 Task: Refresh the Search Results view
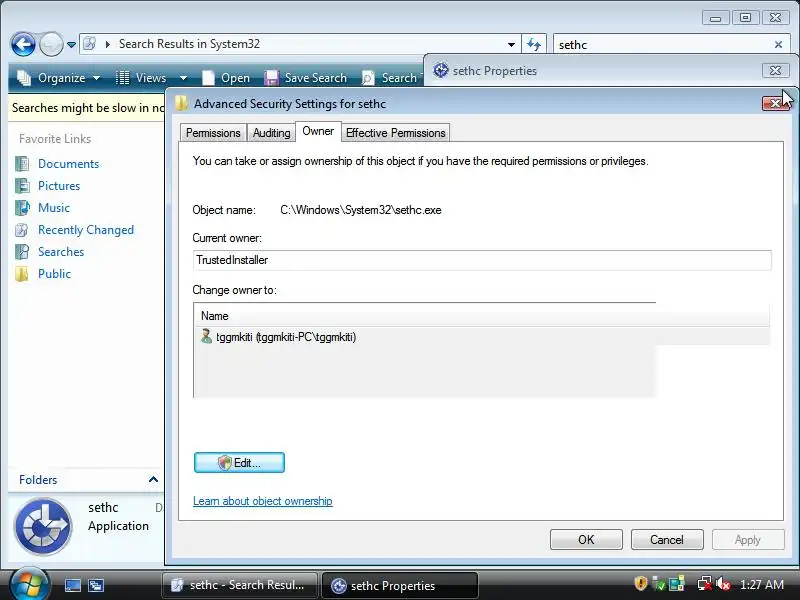click(534, 44)
